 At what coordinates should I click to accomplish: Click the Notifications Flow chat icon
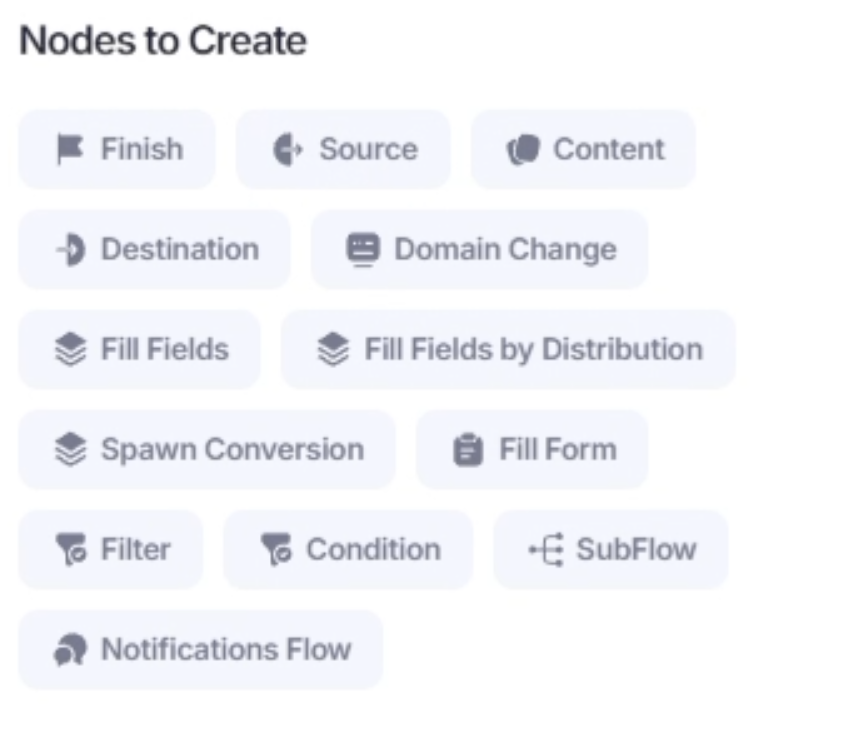[x=70, y=649]
